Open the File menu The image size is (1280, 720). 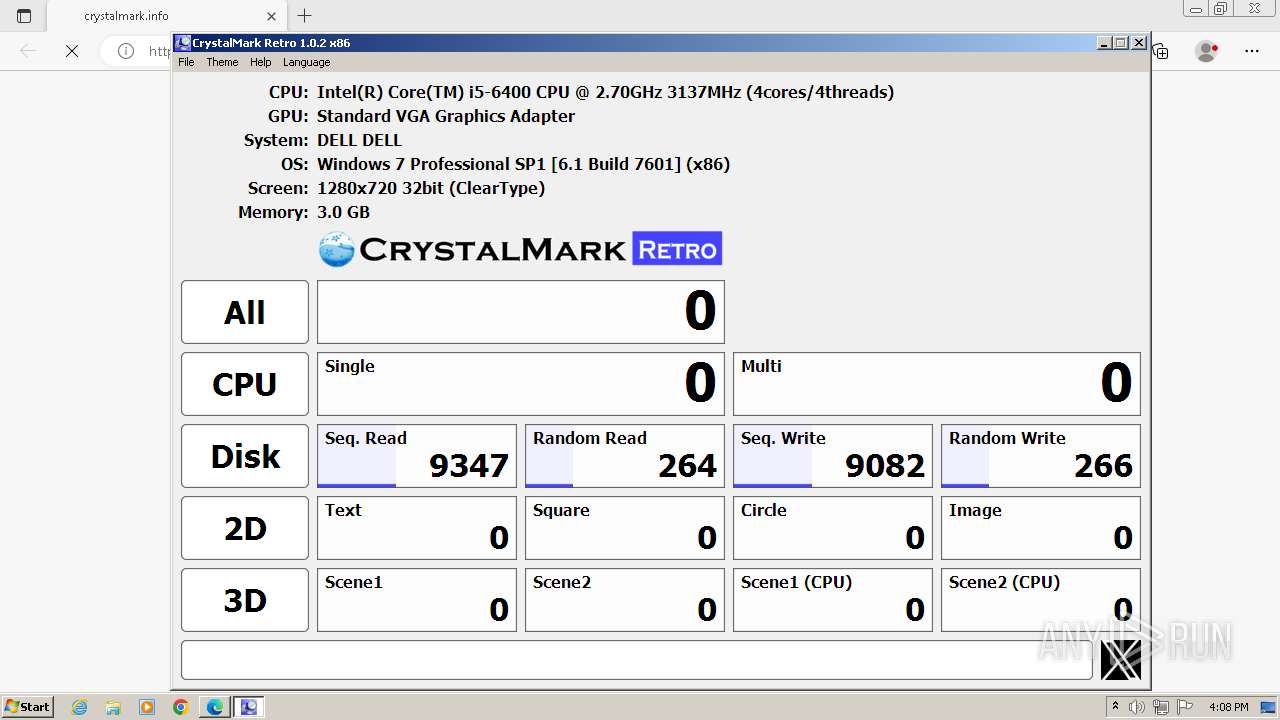[x=186, y=62]
